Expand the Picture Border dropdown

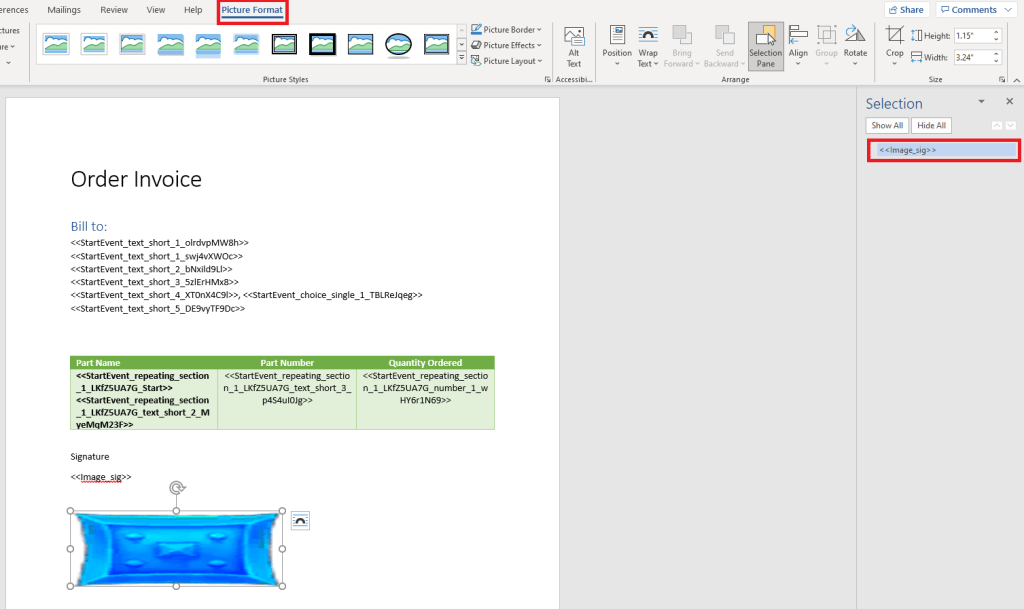(x=507, y=30)
